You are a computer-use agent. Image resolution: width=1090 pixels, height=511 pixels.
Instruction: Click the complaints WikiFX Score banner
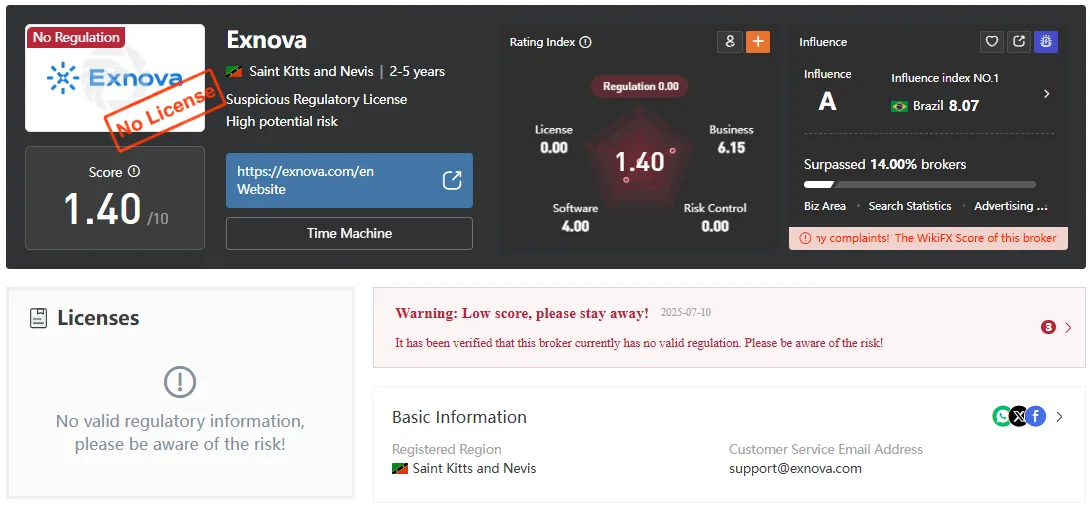[x=928, y=238]
